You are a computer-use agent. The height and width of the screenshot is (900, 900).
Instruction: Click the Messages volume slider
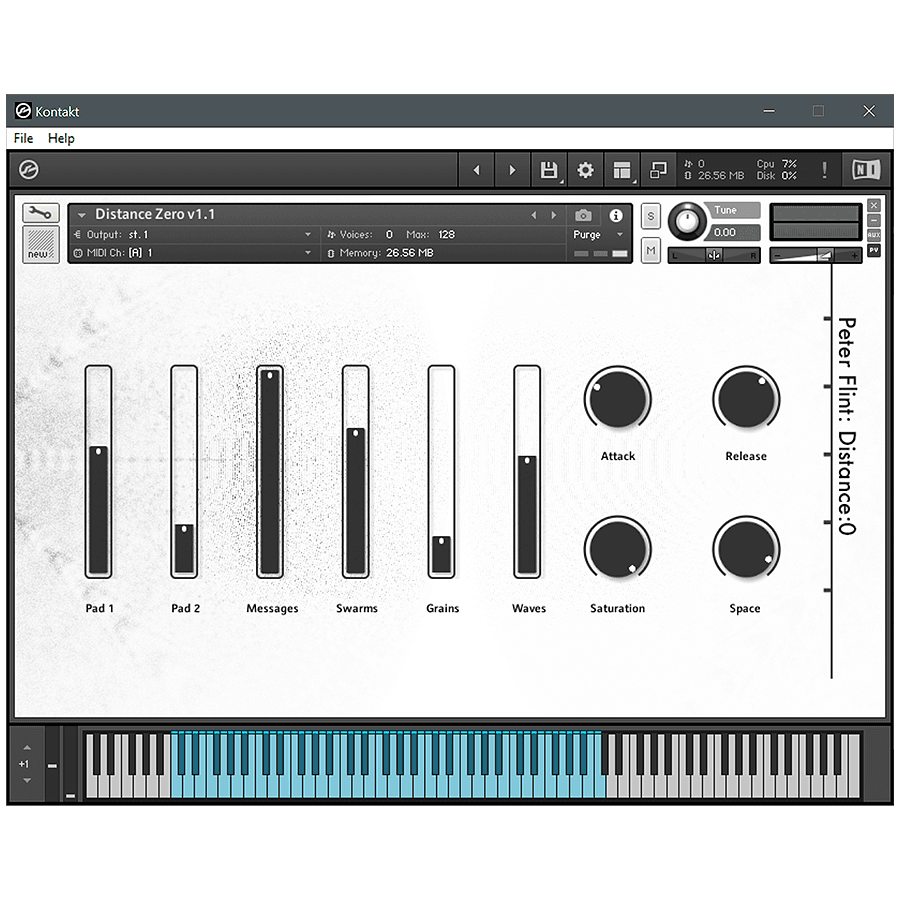270,471
